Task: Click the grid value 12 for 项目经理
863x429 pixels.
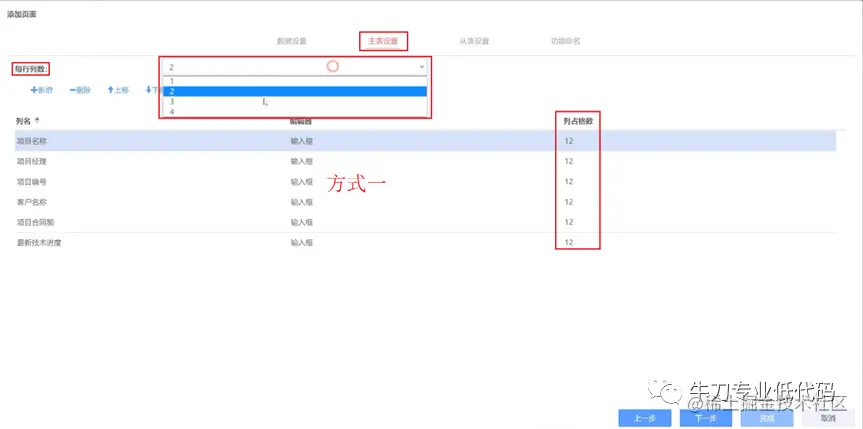Action: click(569, 161)
